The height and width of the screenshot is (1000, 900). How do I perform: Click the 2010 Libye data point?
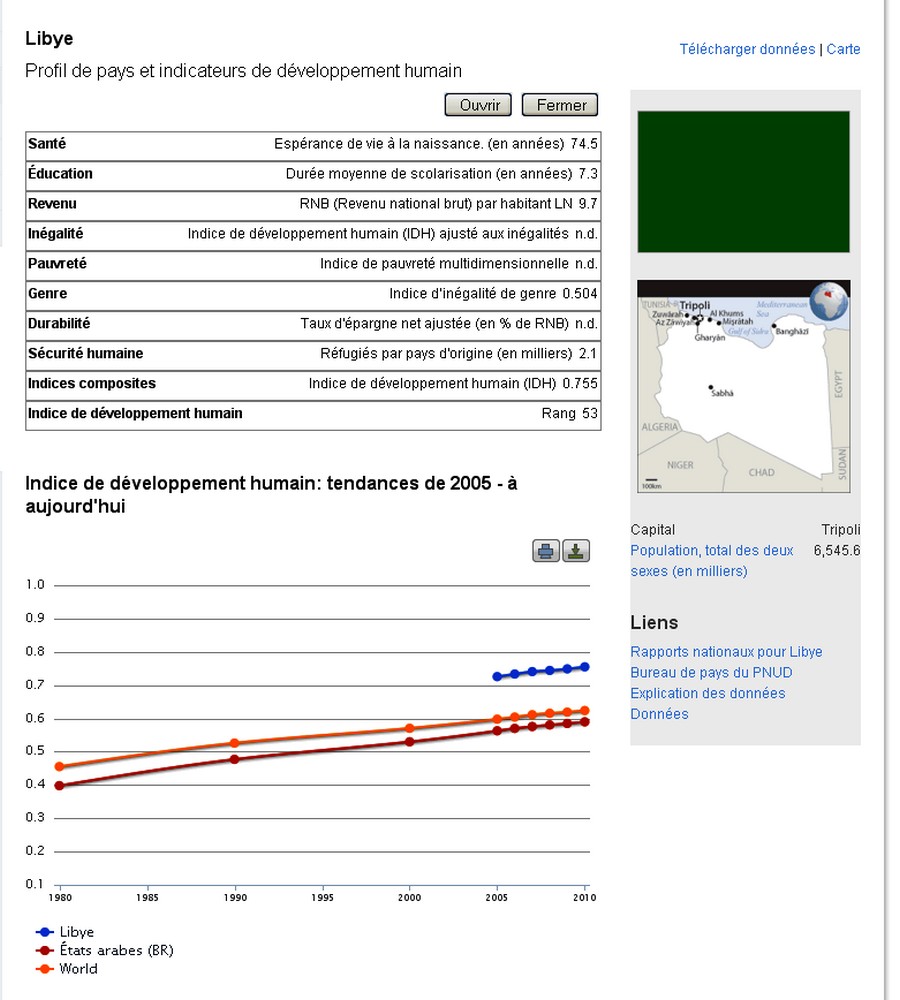point(584,664)
